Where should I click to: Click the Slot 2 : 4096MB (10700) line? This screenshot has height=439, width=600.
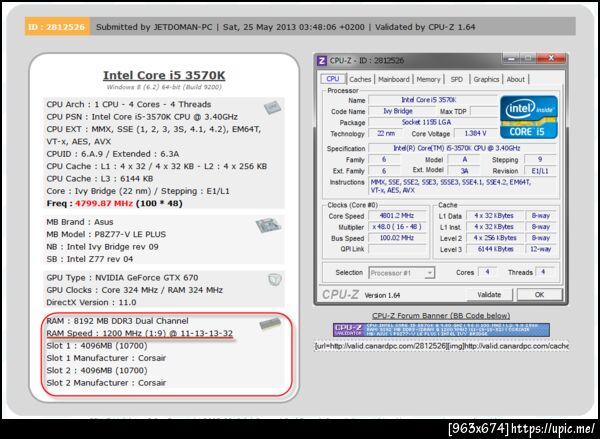pyautogui.click(x=97, y=370)
